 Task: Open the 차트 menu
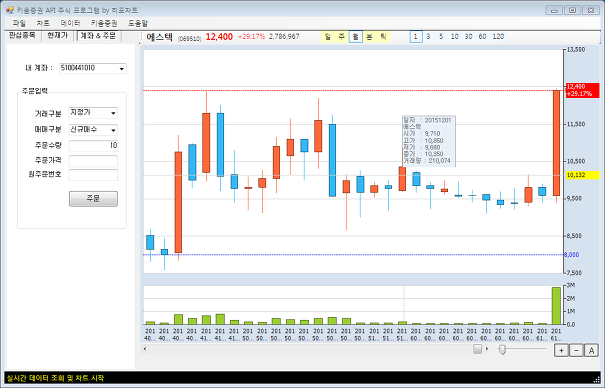[43, 23]
